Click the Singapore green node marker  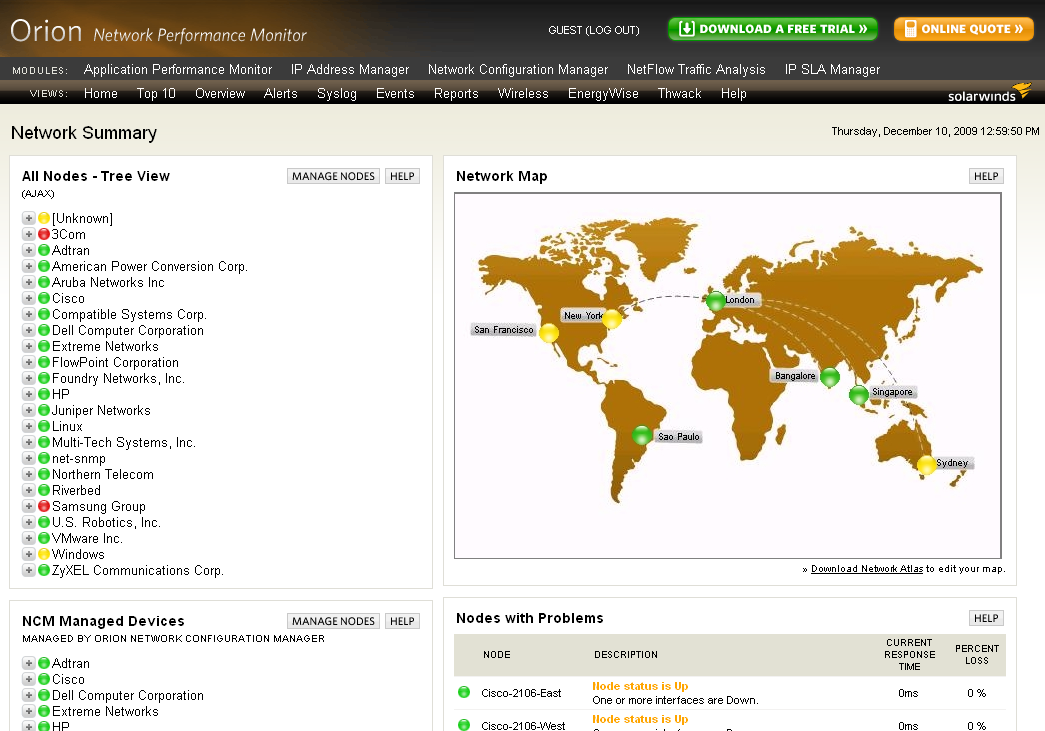[x=858, y=395]
